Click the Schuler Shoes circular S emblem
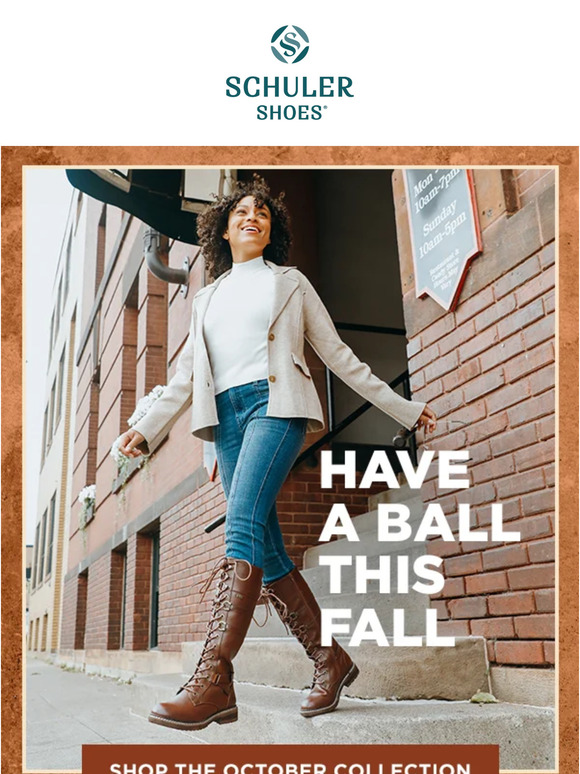580x774 pixels. tap(290, 44)
